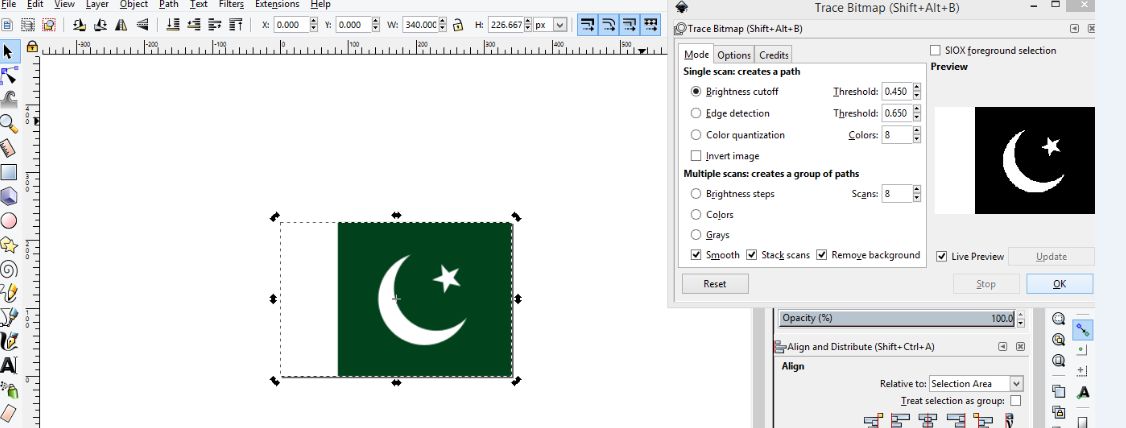Select the Bezier pen tool
The height and width of the screenshot is (428, 1126).
pos(8,317)
